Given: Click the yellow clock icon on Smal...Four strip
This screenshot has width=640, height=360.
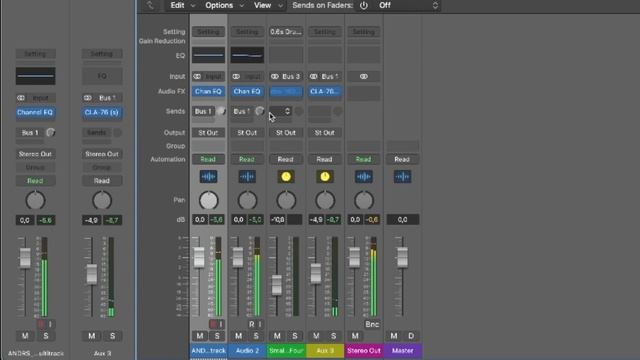Looking at the screenshot, I should coord(286,177).
